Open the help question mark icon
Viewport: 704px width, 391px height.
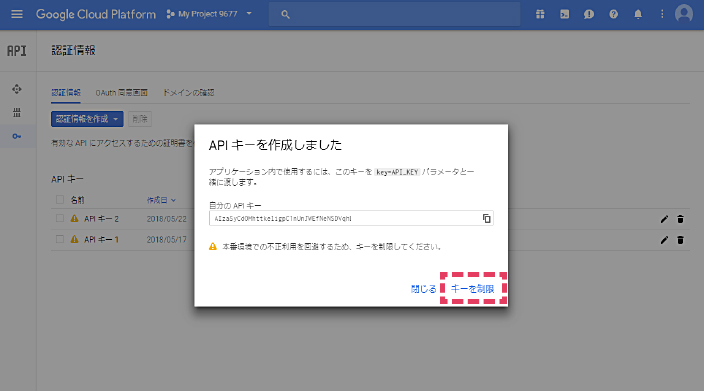point(613,14)
